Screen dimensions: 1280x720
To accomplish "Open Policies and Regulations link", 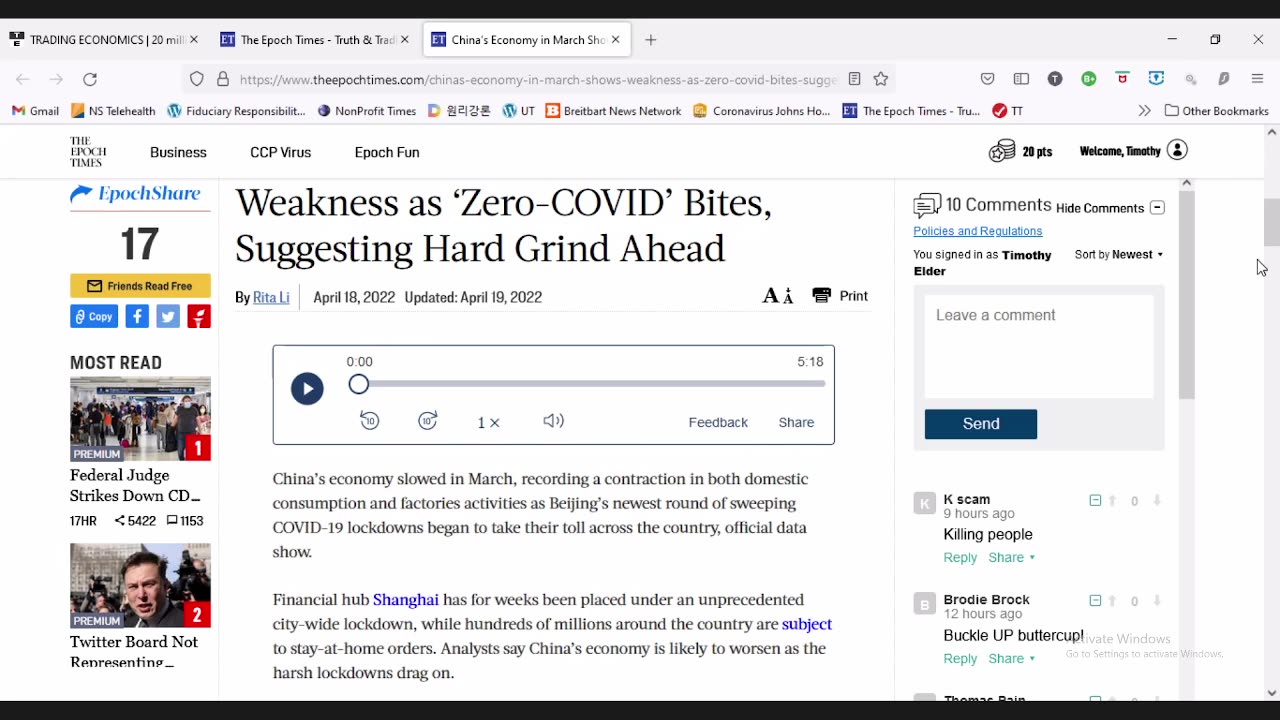I will point(978,231).
